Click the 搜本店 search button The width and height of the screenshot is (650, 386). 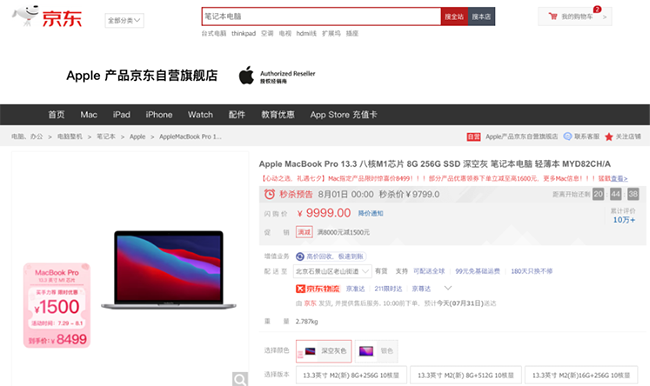481,17
